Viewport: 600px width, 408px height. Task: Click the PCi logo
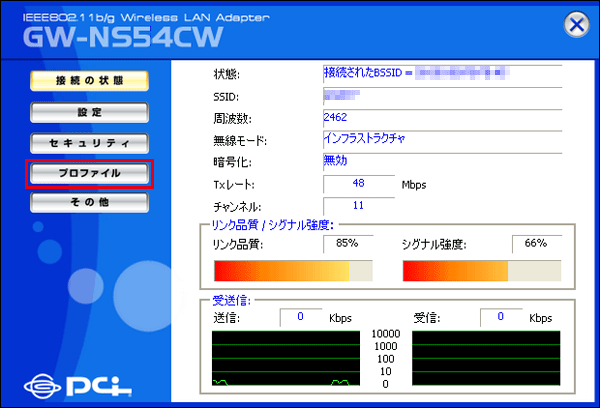tap(78, 386)
